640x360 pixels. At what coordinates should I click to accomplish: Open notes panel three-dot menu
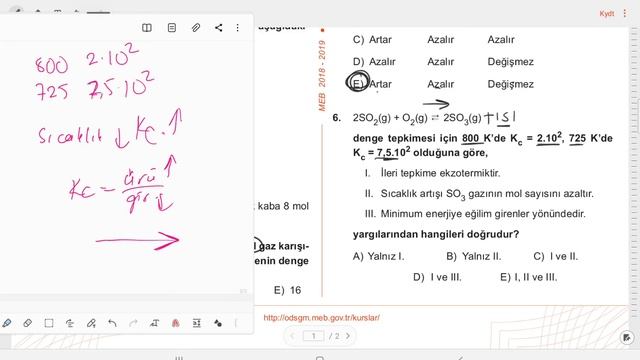[238, 28]
